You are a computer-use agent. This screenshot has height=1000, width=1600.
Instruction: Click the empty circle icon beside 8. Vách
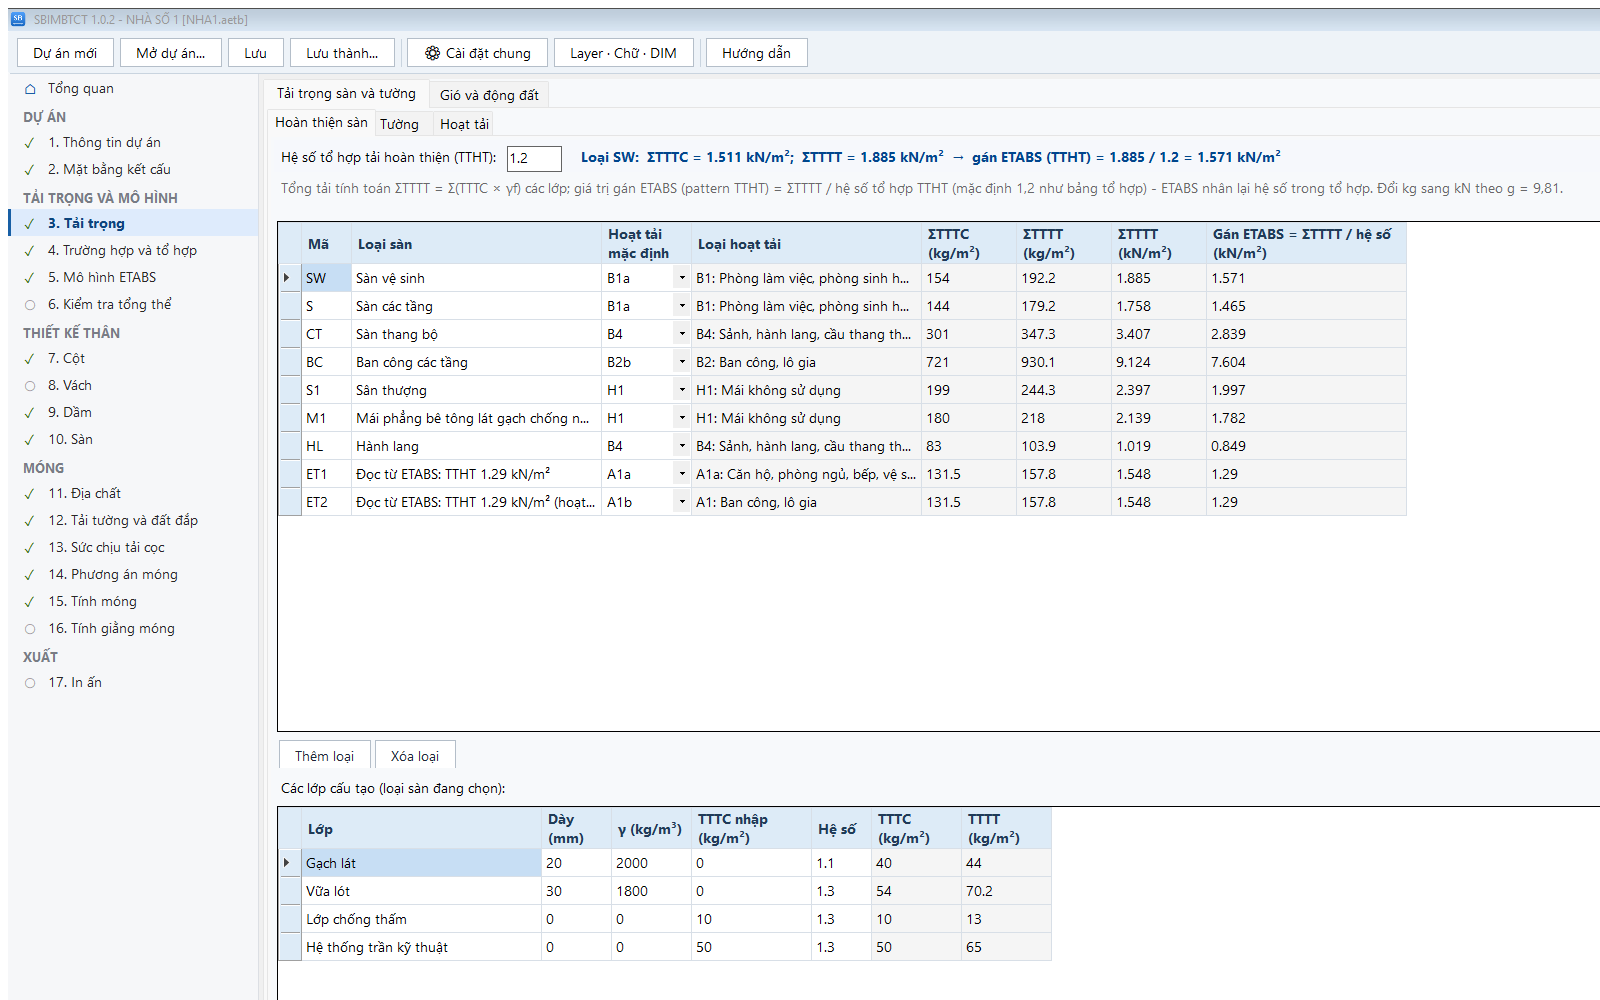click(30, 386)
